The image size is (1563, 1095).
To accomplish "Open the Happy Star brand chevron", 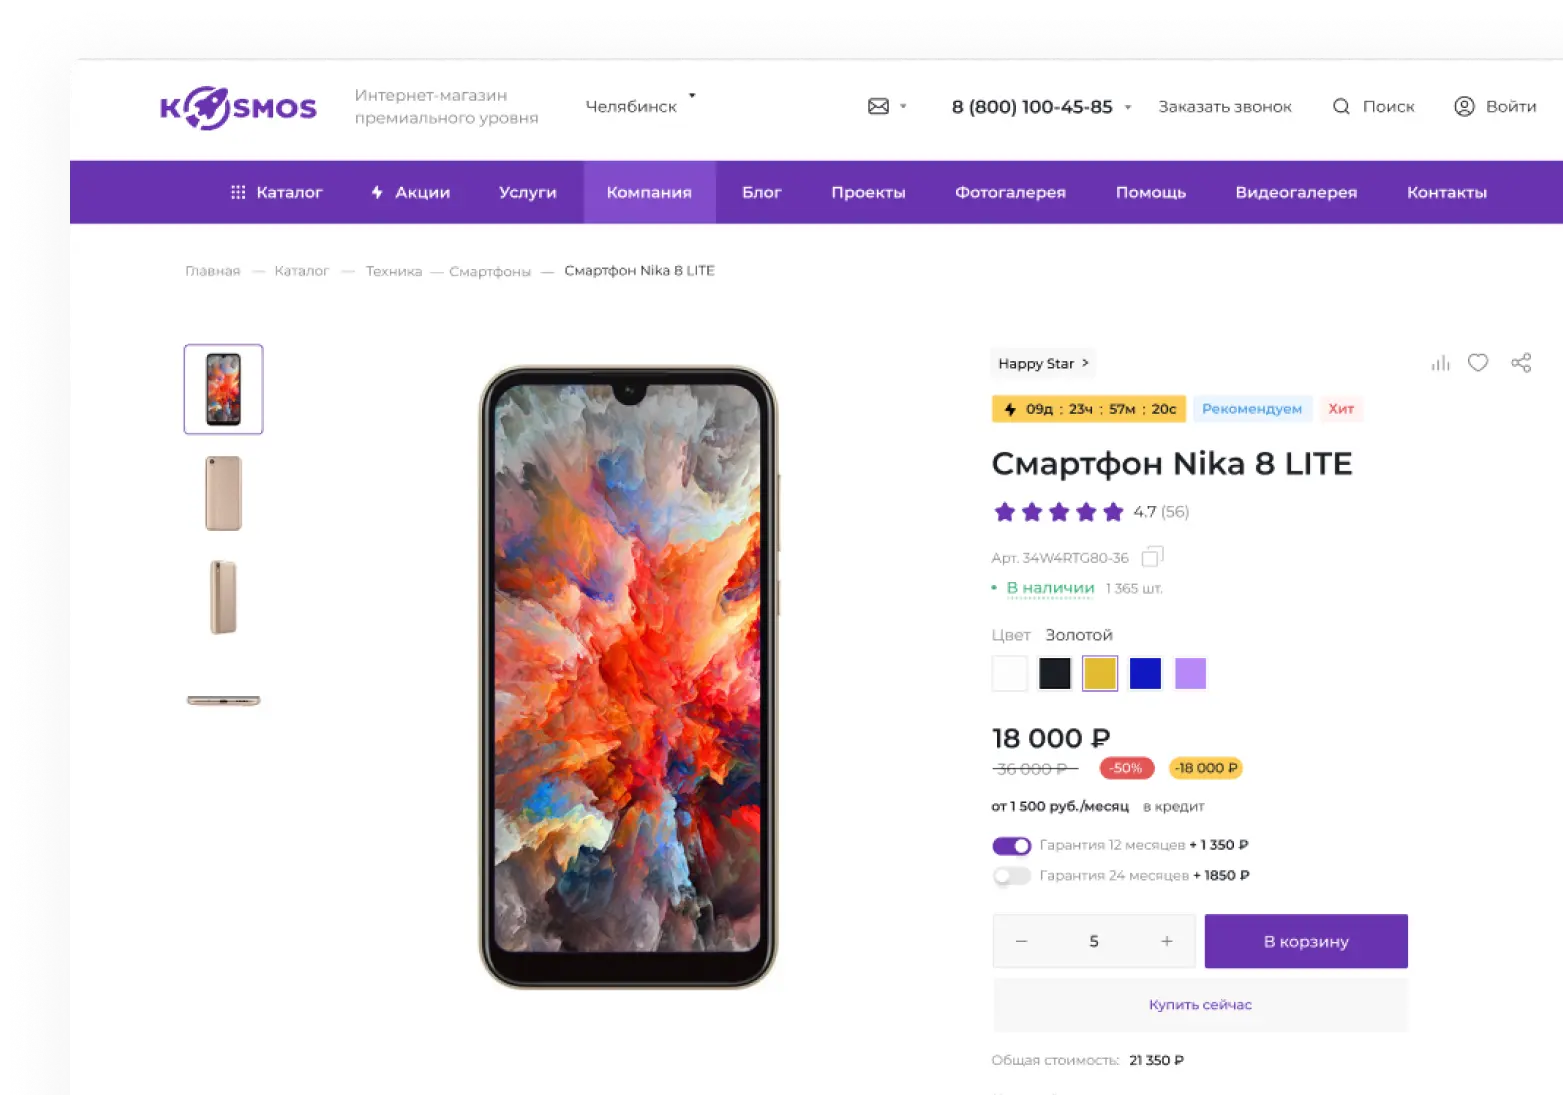I will [1085, 363].
